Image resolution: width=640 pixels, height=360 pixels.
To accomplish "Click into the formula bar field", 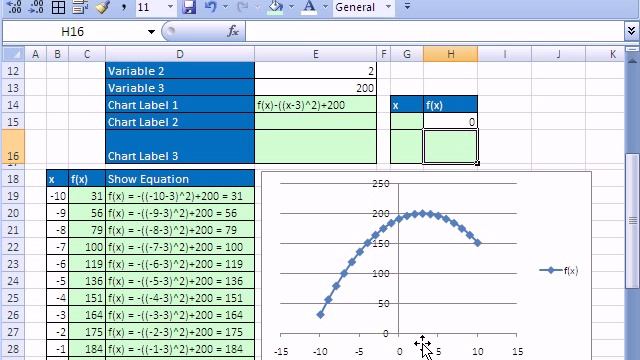I will pos(434,31).
